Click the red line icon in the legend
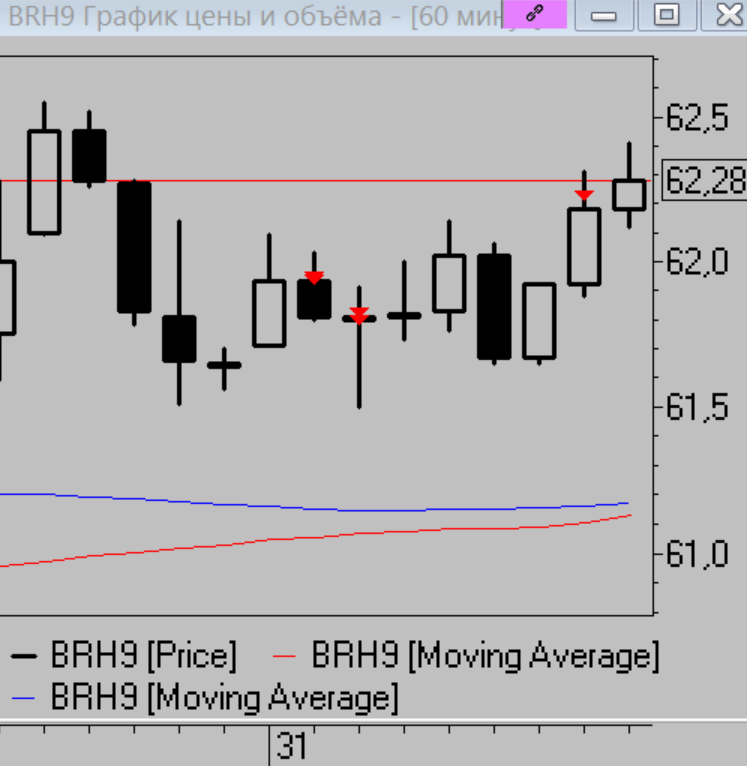Viewport: 747px width, 766px height. (x=286, y=657)
